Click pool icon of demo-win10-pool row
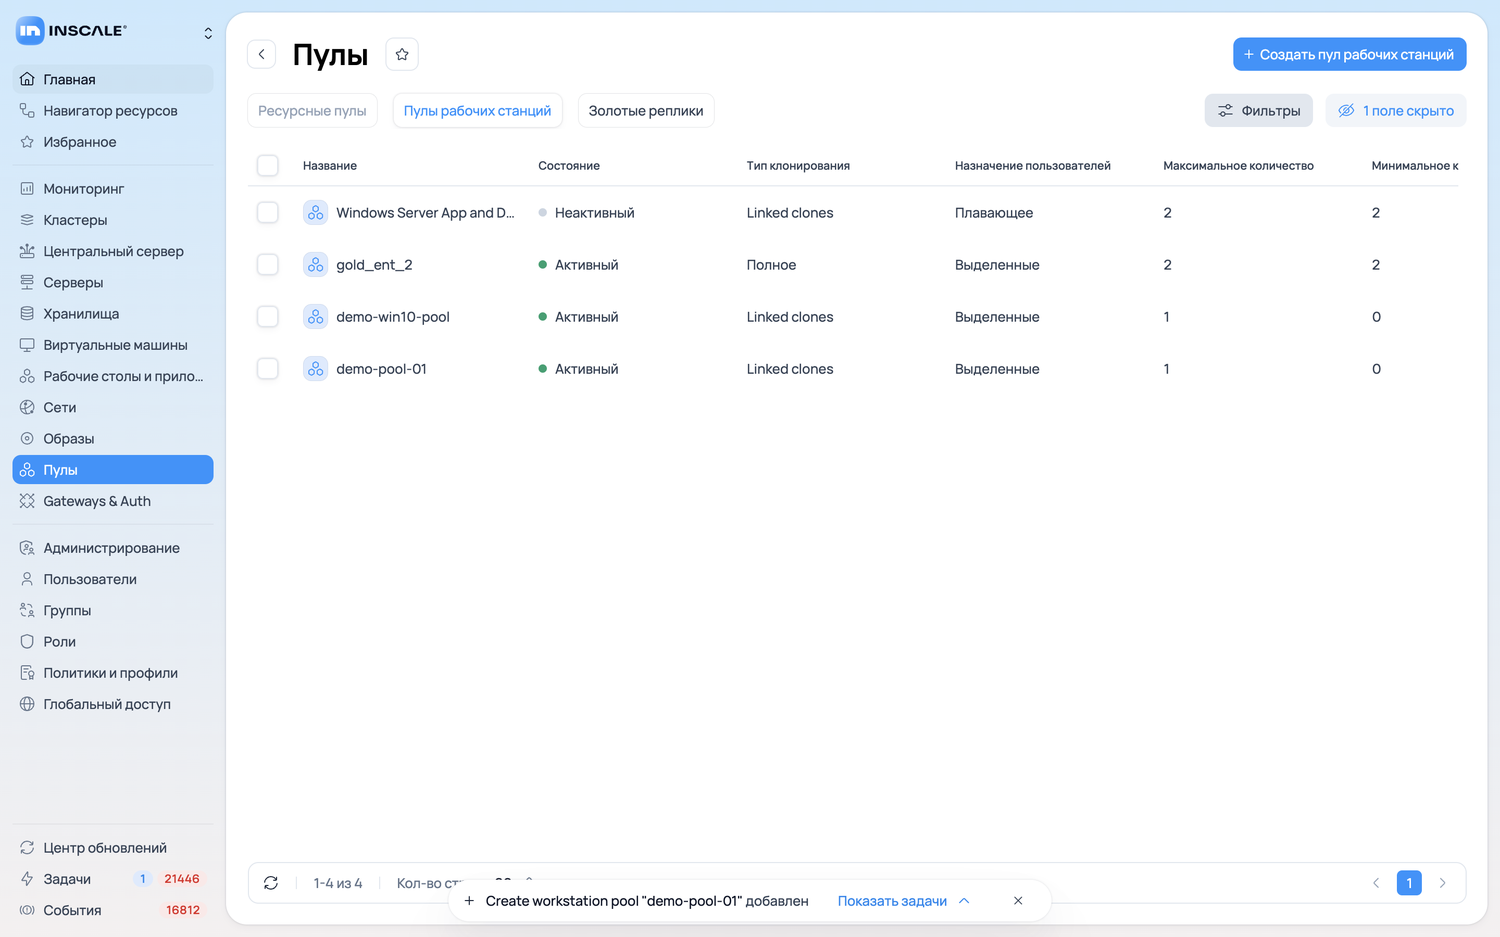 pyautogui.click(x=316, y=317)
